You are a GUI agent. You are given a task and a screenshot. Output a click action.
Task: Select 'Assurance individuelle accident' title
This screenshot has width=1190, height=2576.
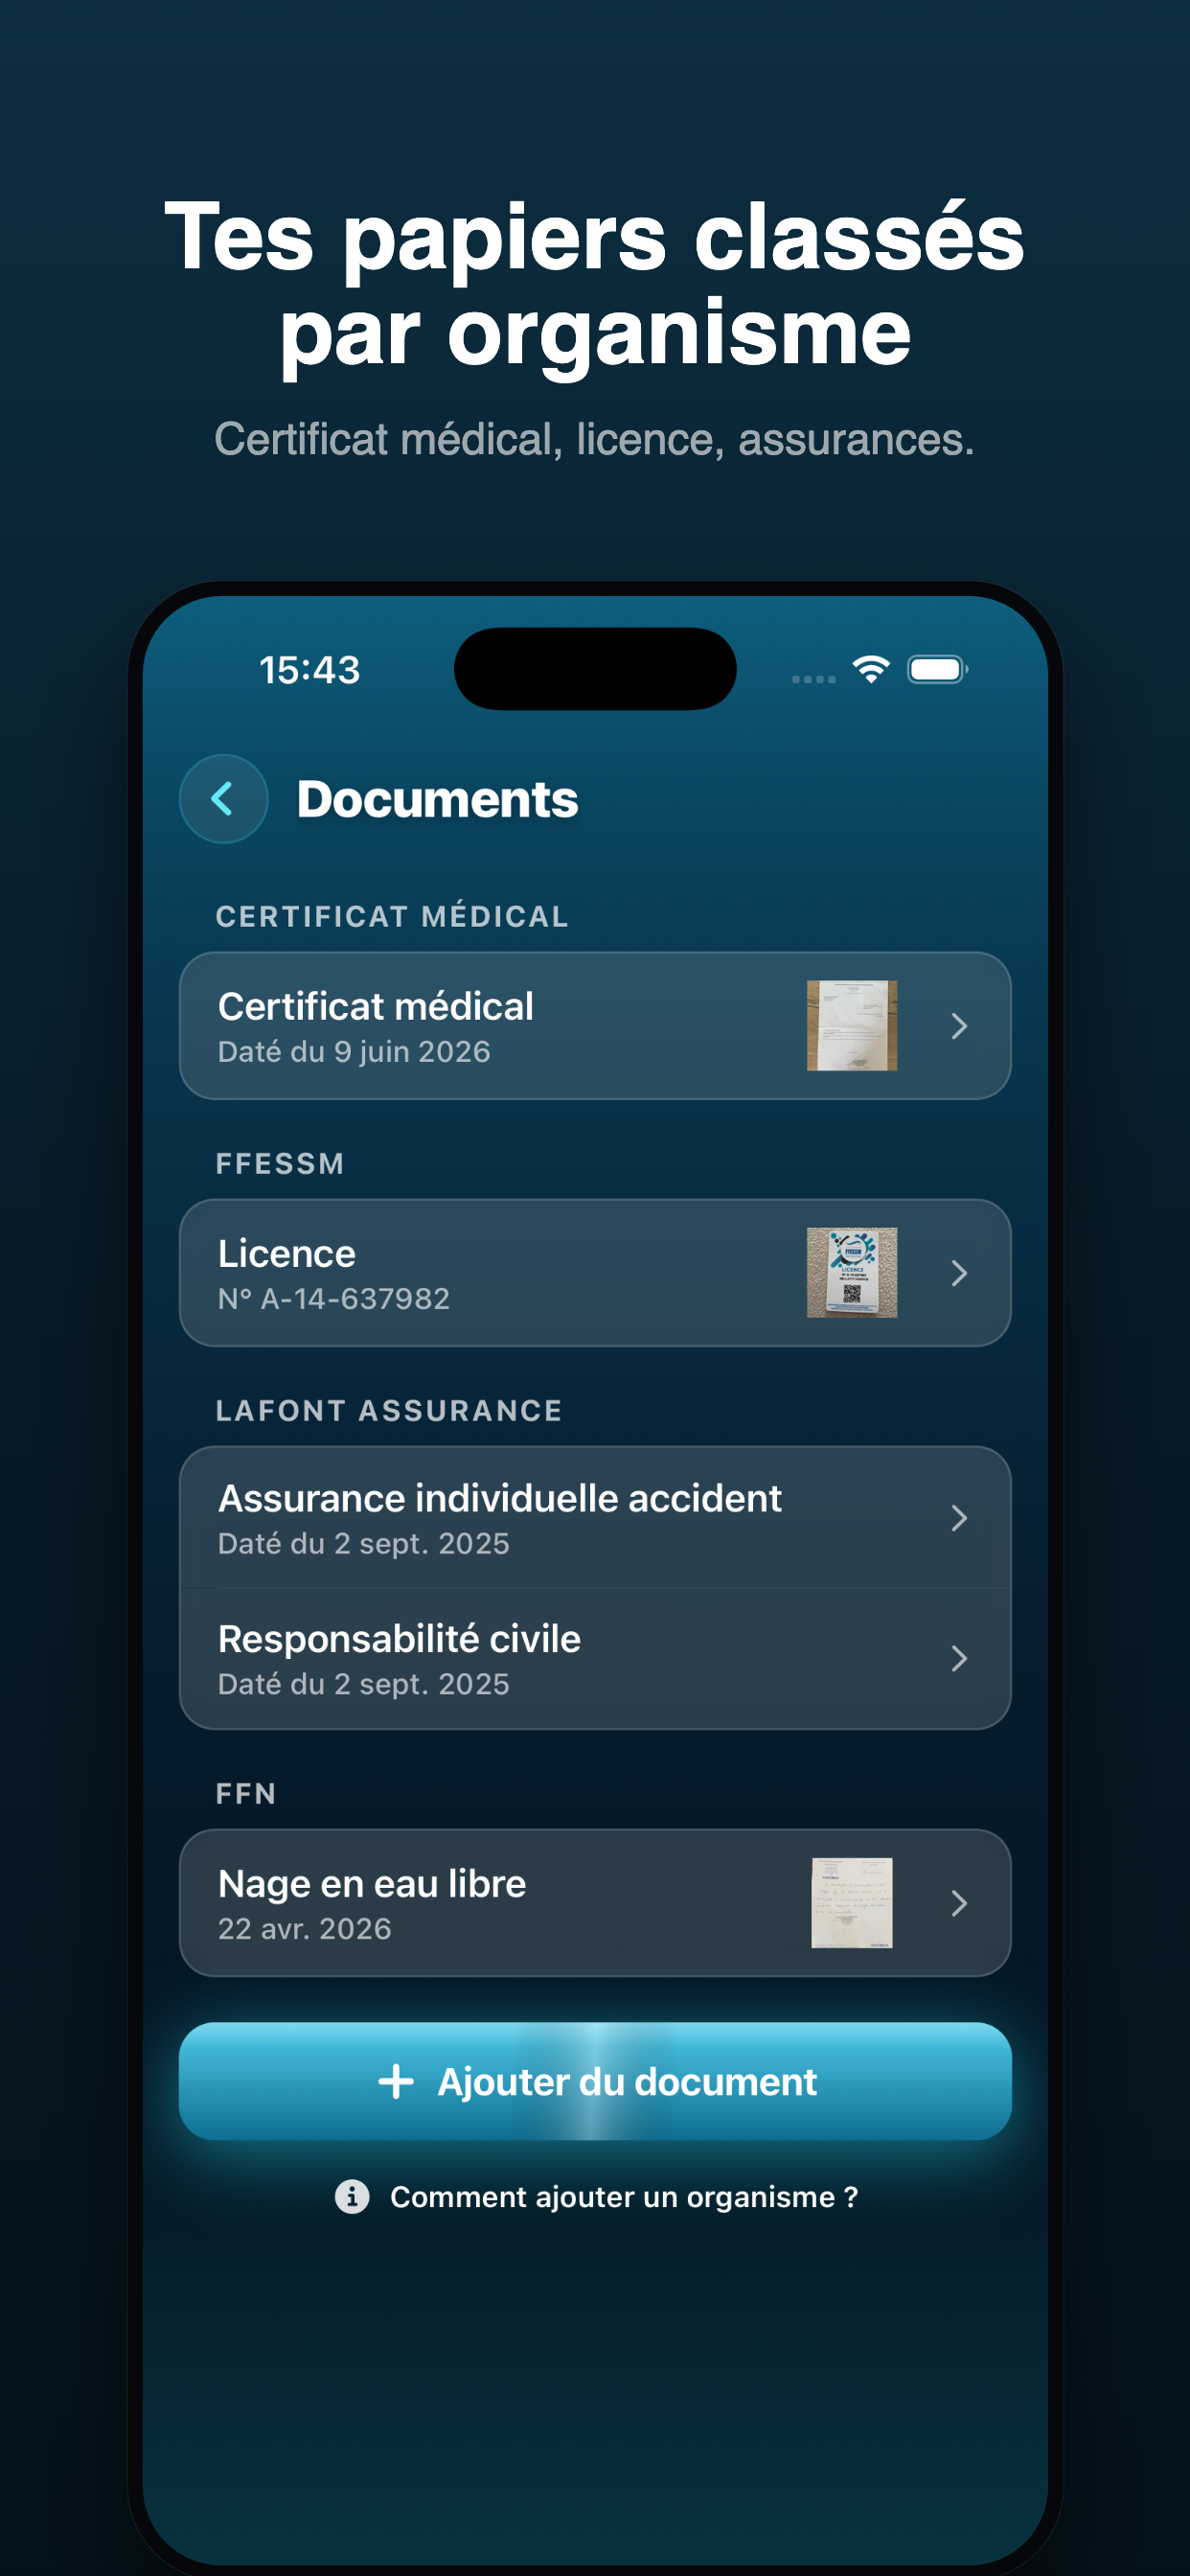500,1498
